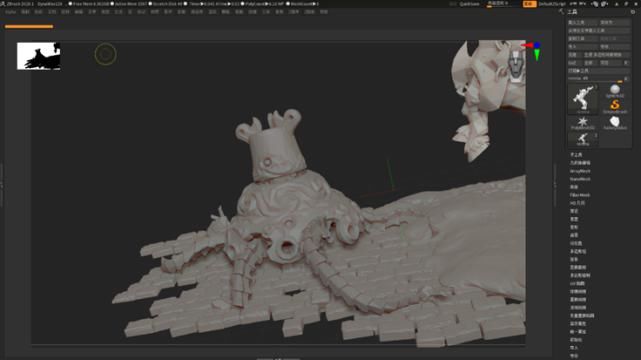Toggle the R button beside the 49 slider
Image resolution: width=641 pixels, height=360 pixels.
click(x=627, y=78)
